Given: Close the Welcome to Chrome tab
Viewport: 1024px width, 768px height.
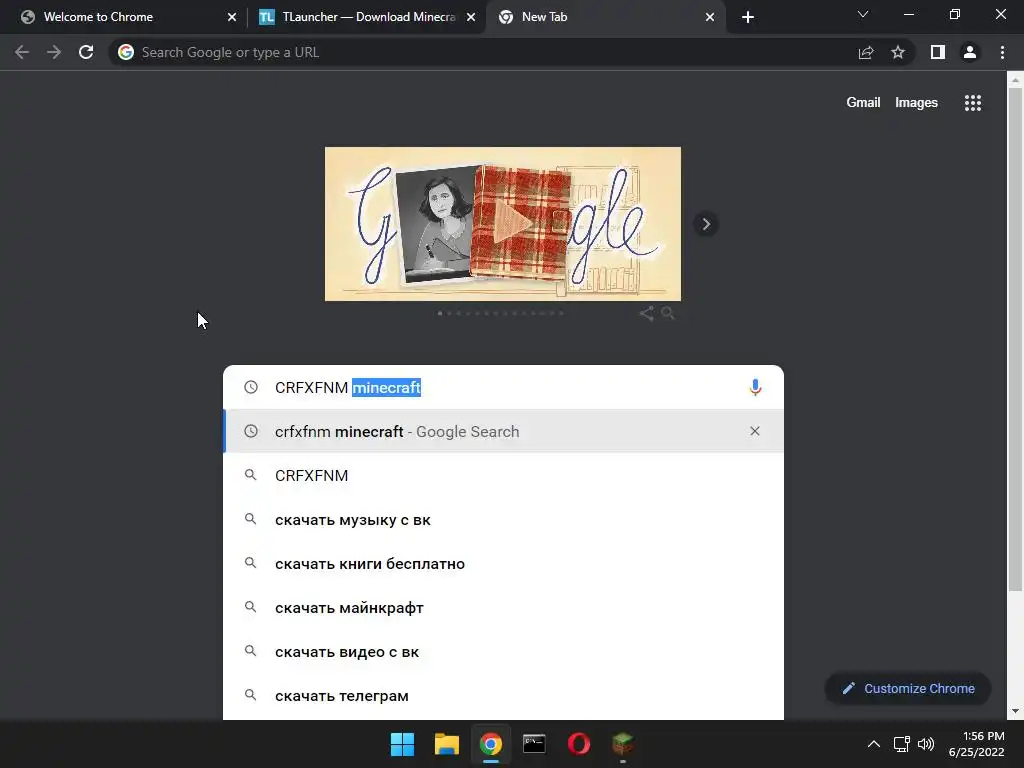Looking at the screenshot, I should pyautogui.click(x=232, y=17).
